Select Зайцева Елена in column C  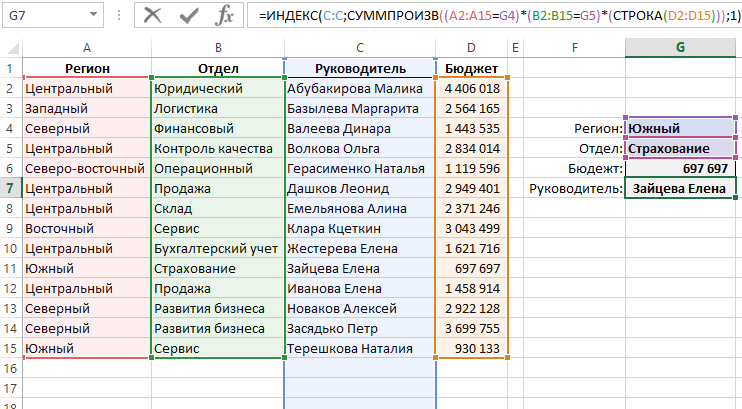tap(360, 268)
